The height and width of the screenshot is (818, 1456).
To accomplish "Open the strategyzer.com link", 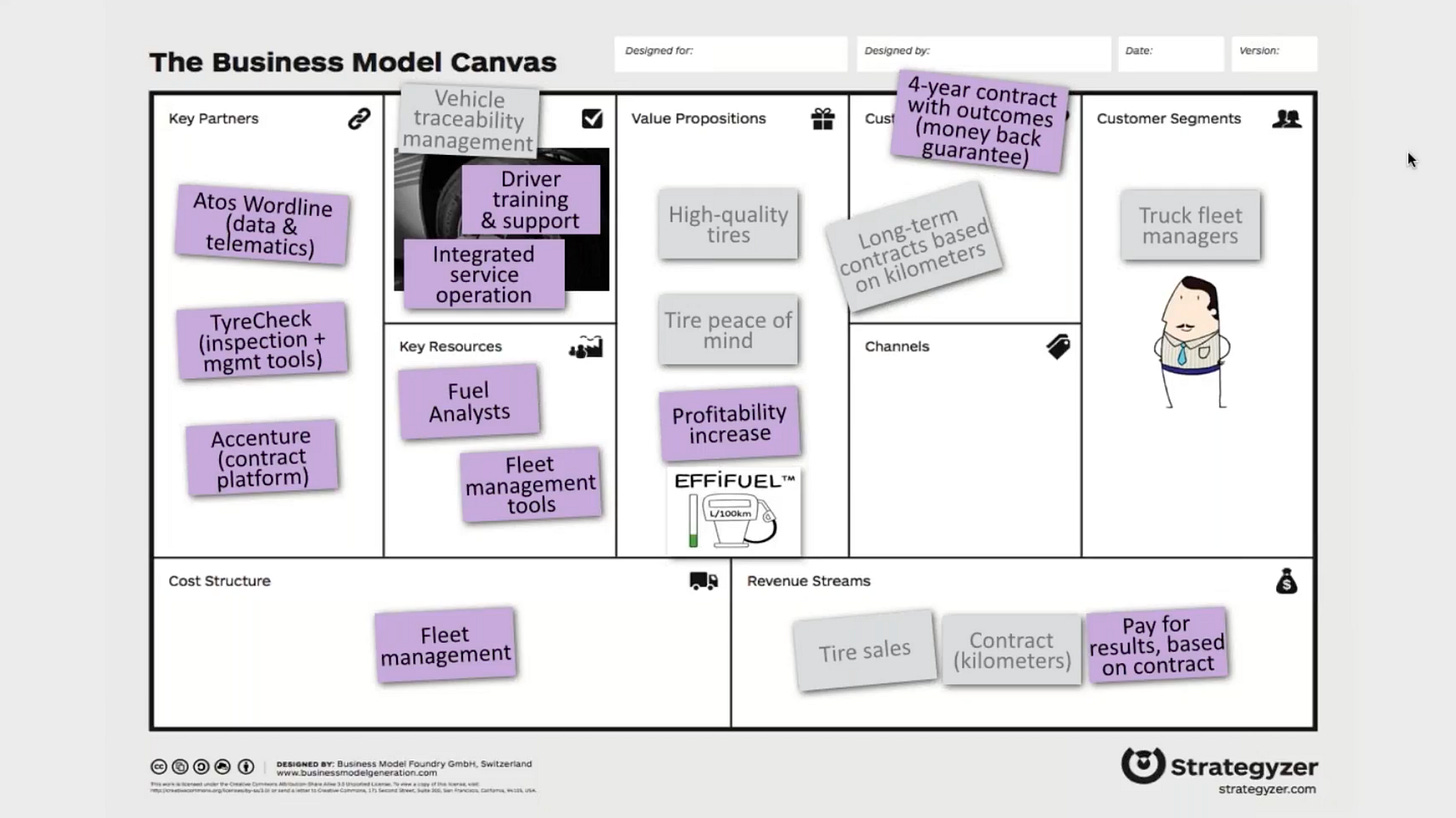I will [x=1267, y=789].
